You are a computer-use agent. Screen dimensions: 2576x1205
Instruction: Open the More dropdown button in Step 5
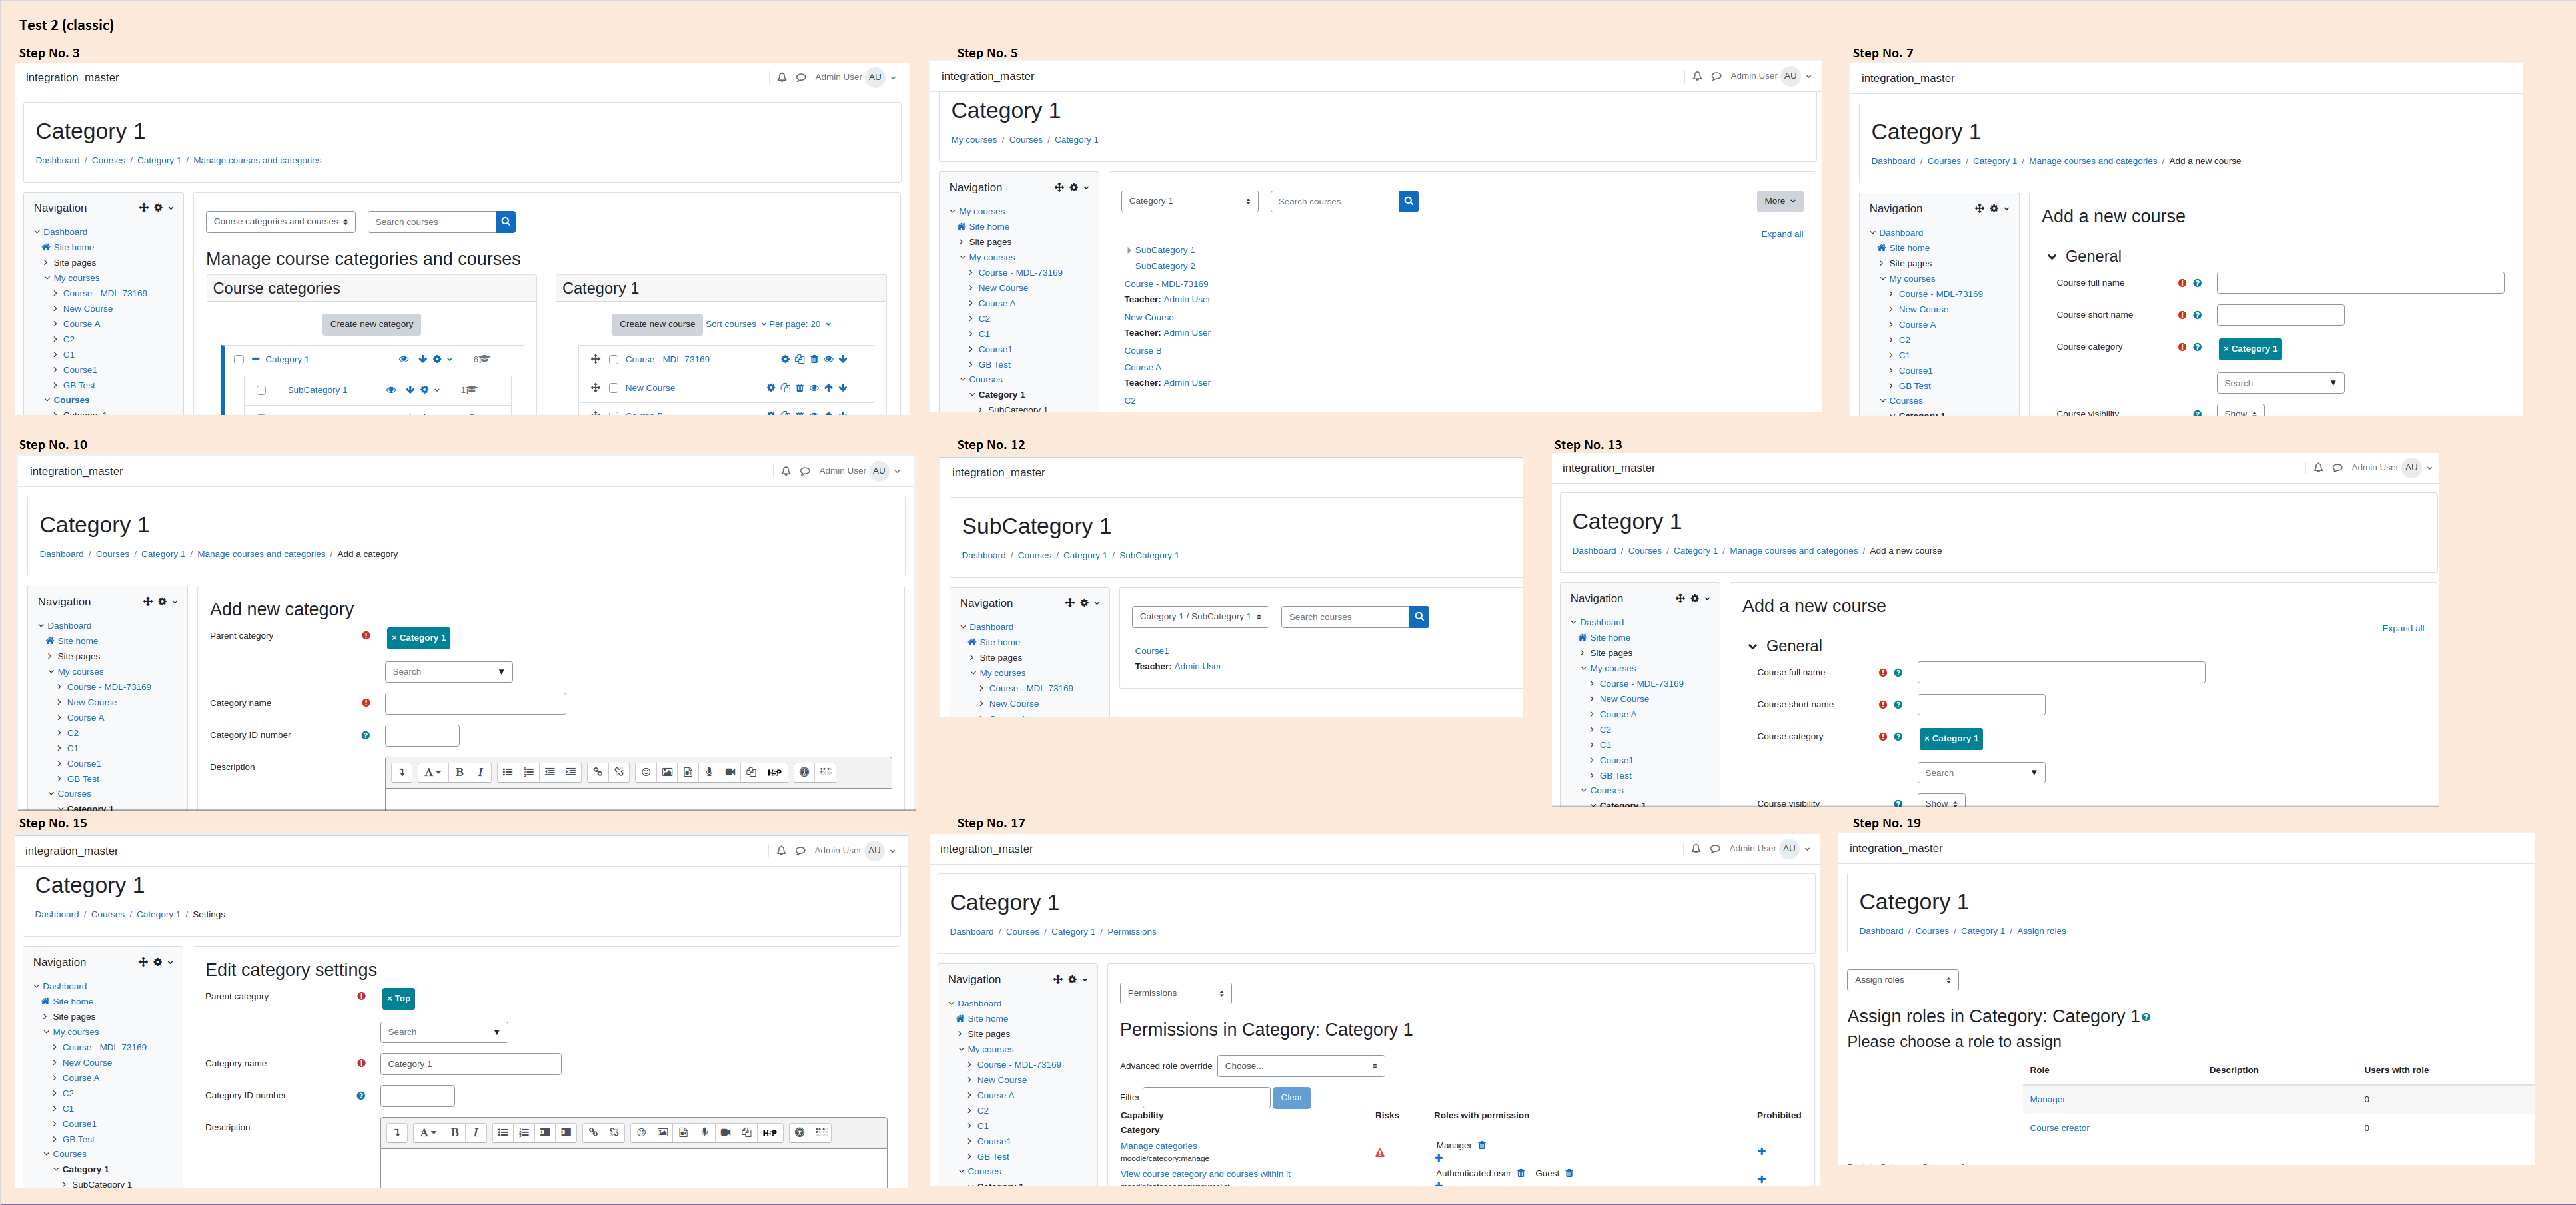tap(1780, 201)
